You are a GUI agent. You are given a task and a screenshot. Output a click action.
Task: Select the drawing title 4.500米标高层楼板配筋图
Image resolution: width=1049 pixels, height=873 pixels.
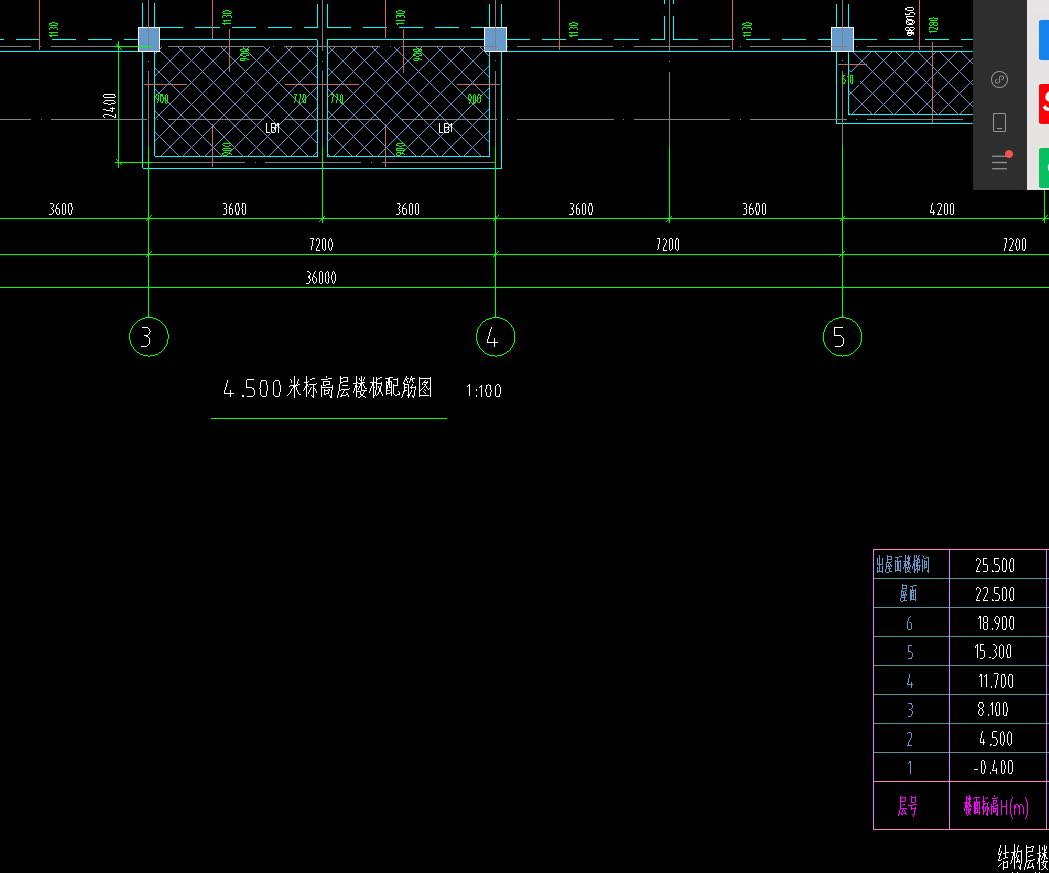(328, 388)
